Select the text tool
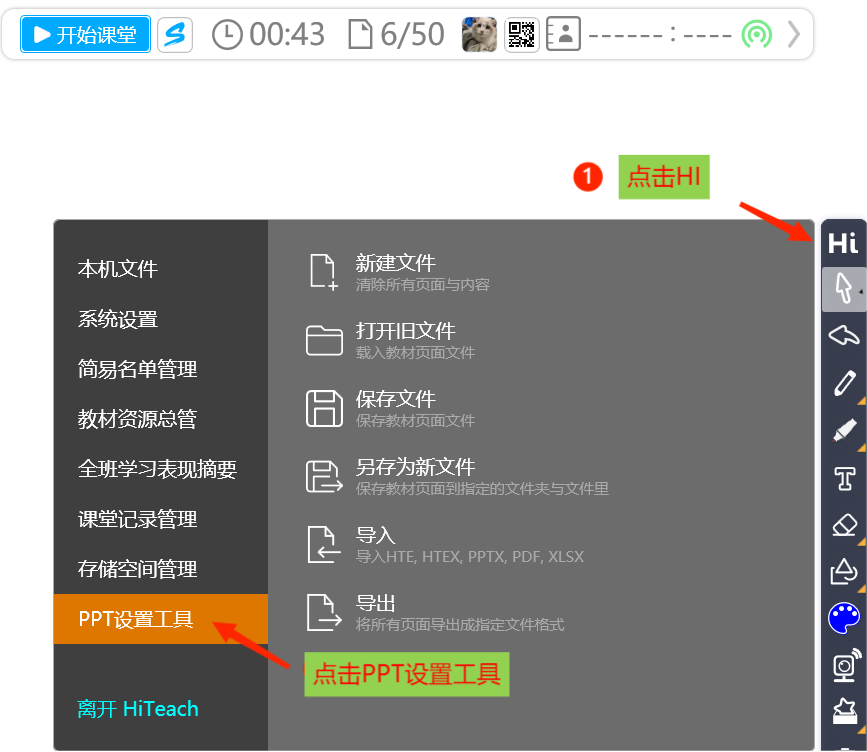The height and width of the screenshot is (752, 867). (844, 478)
